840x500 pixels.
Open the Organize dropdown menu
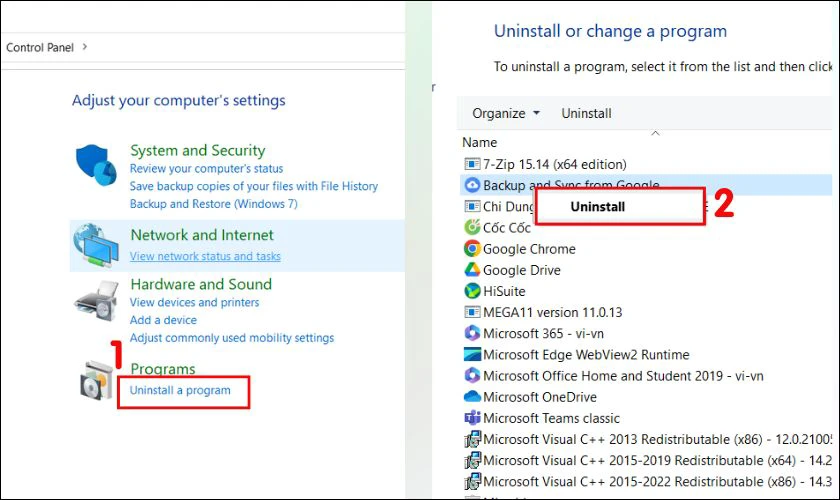coord(505,114)
